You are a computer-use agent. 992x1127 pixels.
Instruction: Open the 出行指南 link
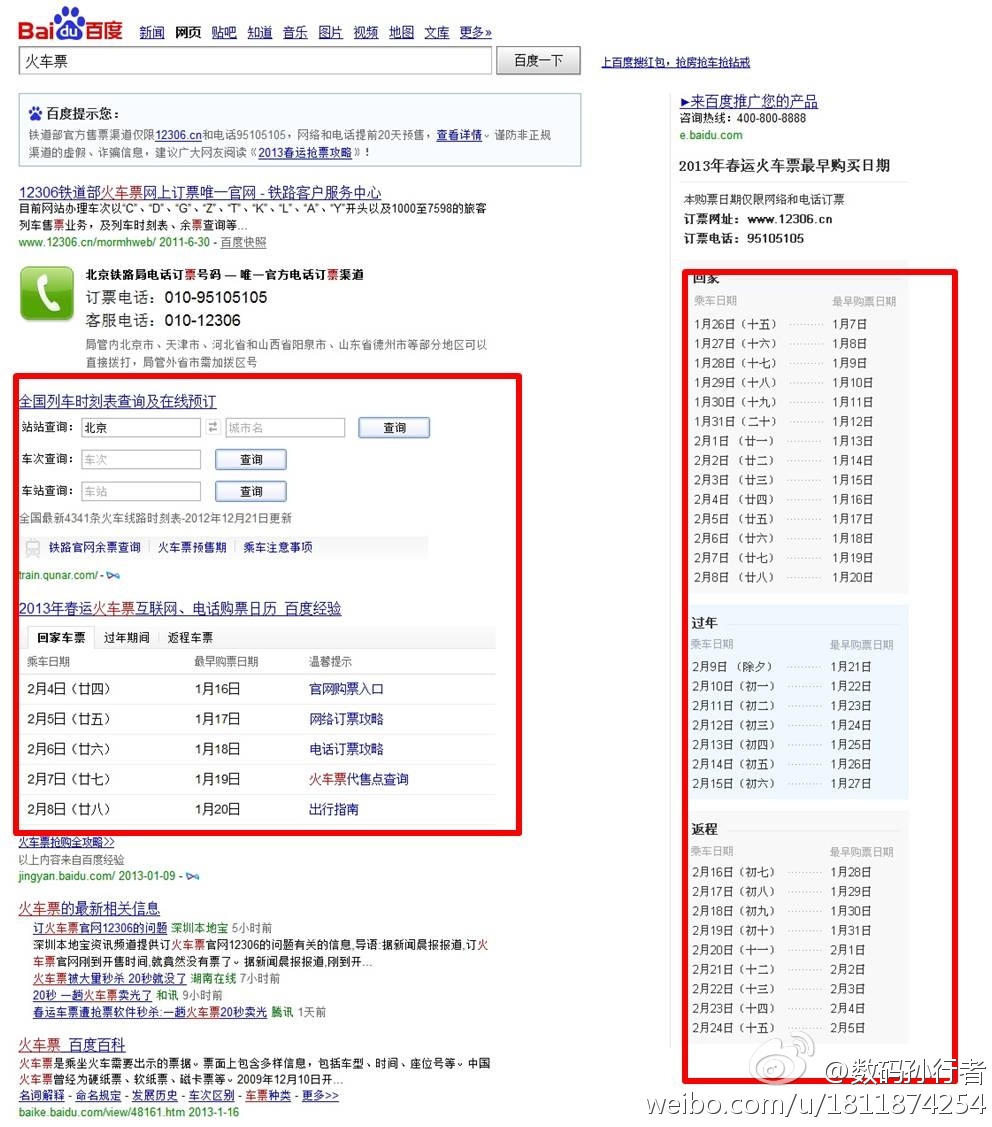pos(334,809)
